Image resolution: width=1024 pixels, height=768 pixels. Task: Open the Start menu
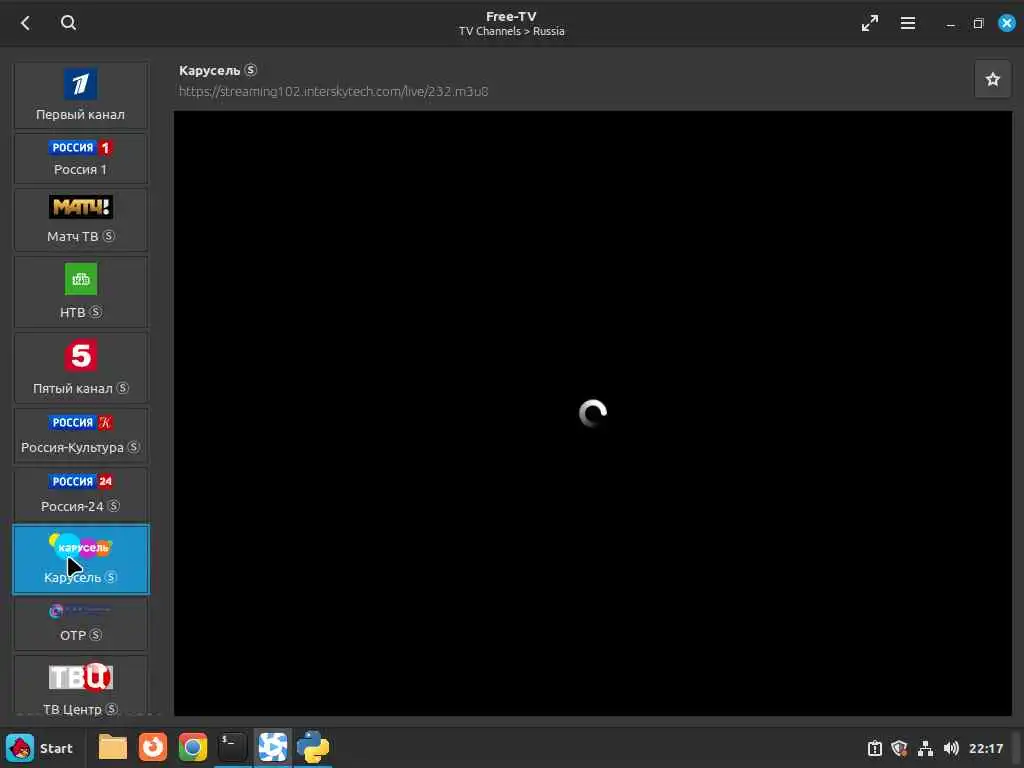(x=40, y=748)
